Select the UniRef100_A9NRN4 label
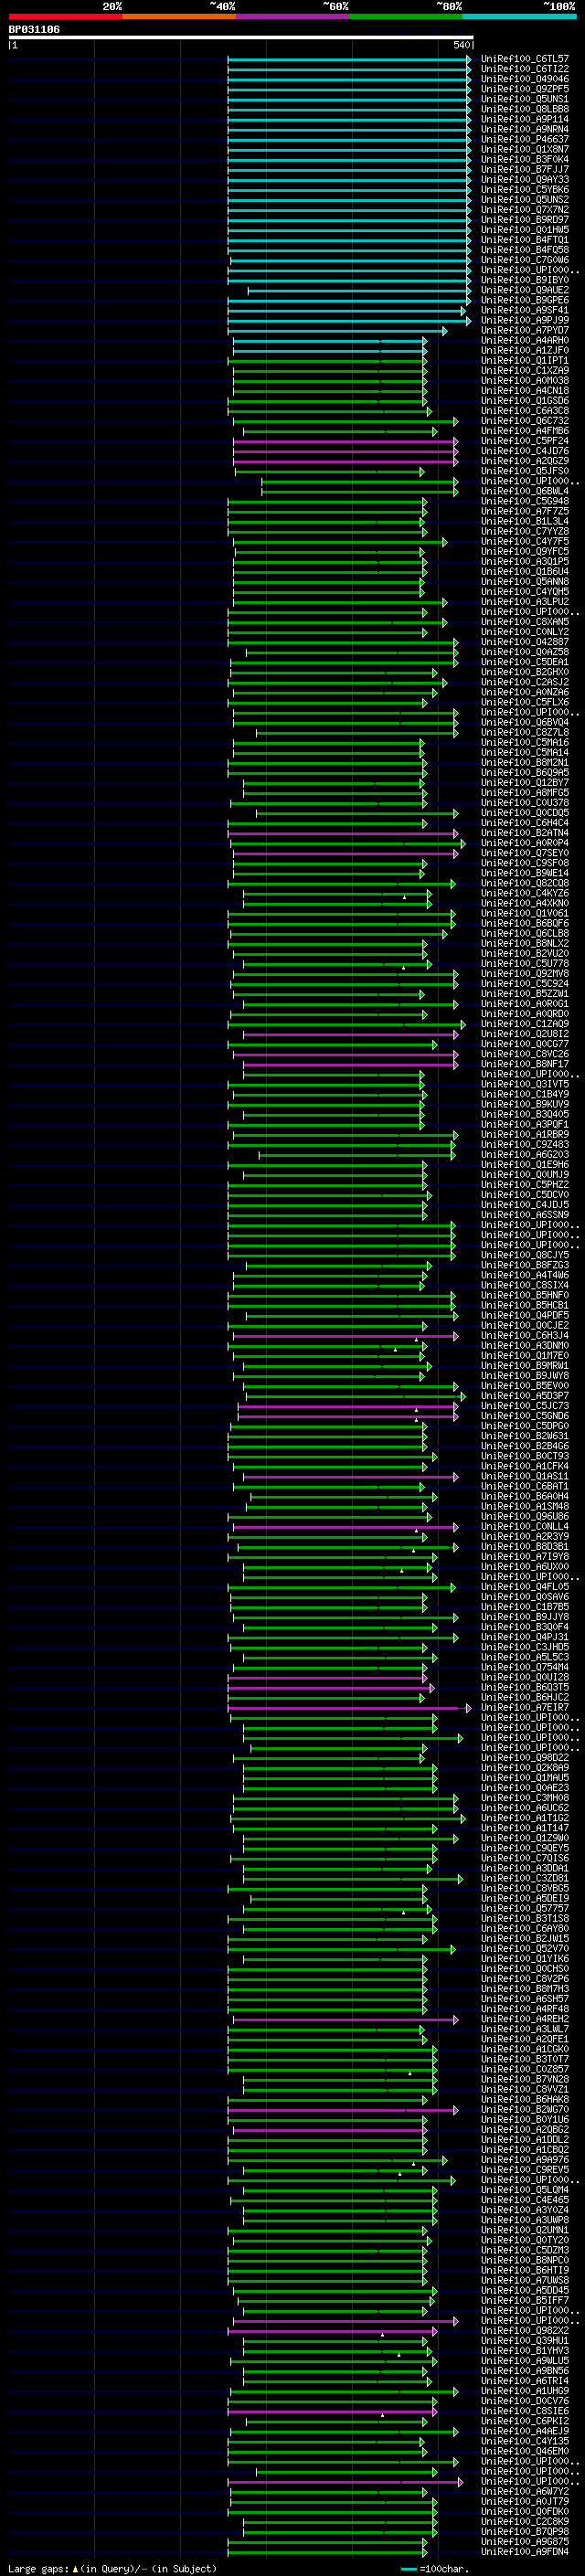Image resolution: width=585 pixels, height=2576 pixels. (x=525, y=129)
